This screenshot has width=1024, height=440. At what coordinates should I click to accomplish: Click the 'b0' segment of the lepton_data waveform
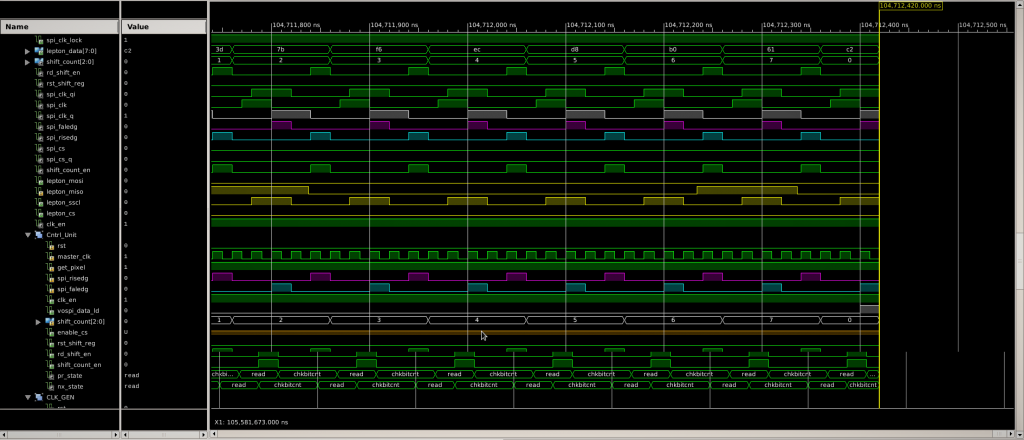tap(673, 50)
